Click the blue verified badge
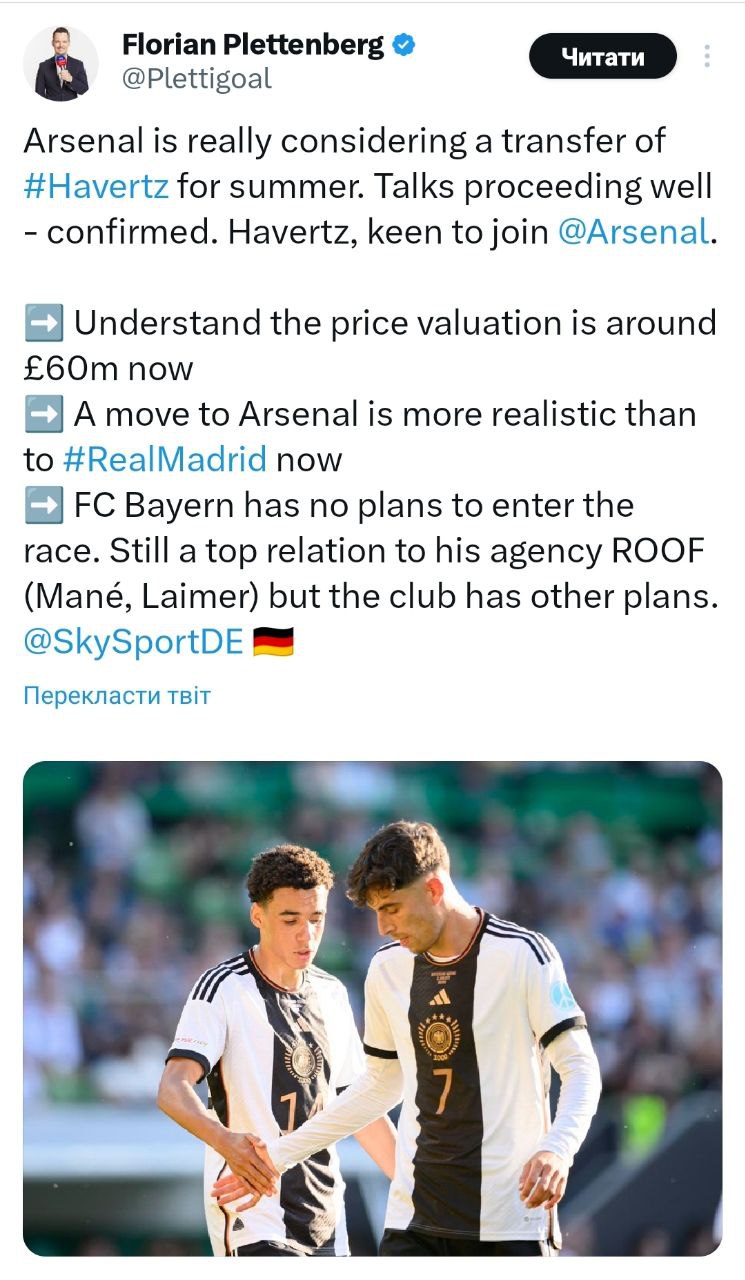 404,45
